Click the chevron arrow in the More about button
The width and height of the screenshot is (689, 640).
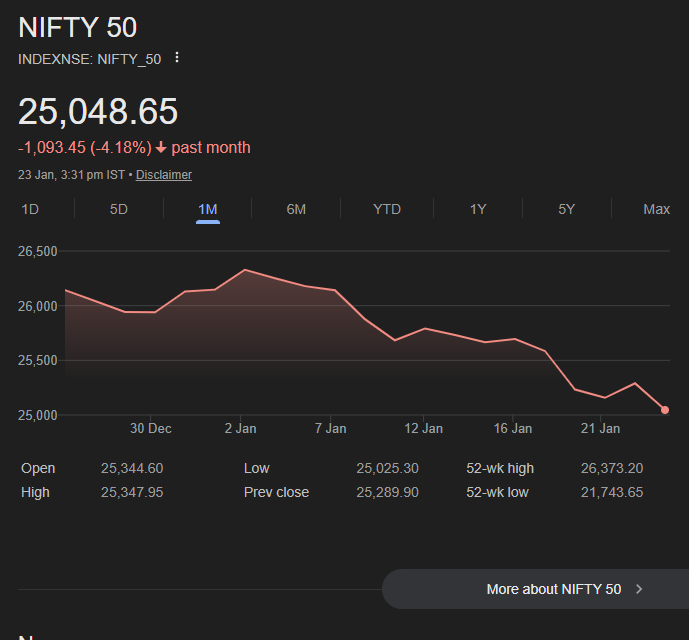(x=639, y=589)
